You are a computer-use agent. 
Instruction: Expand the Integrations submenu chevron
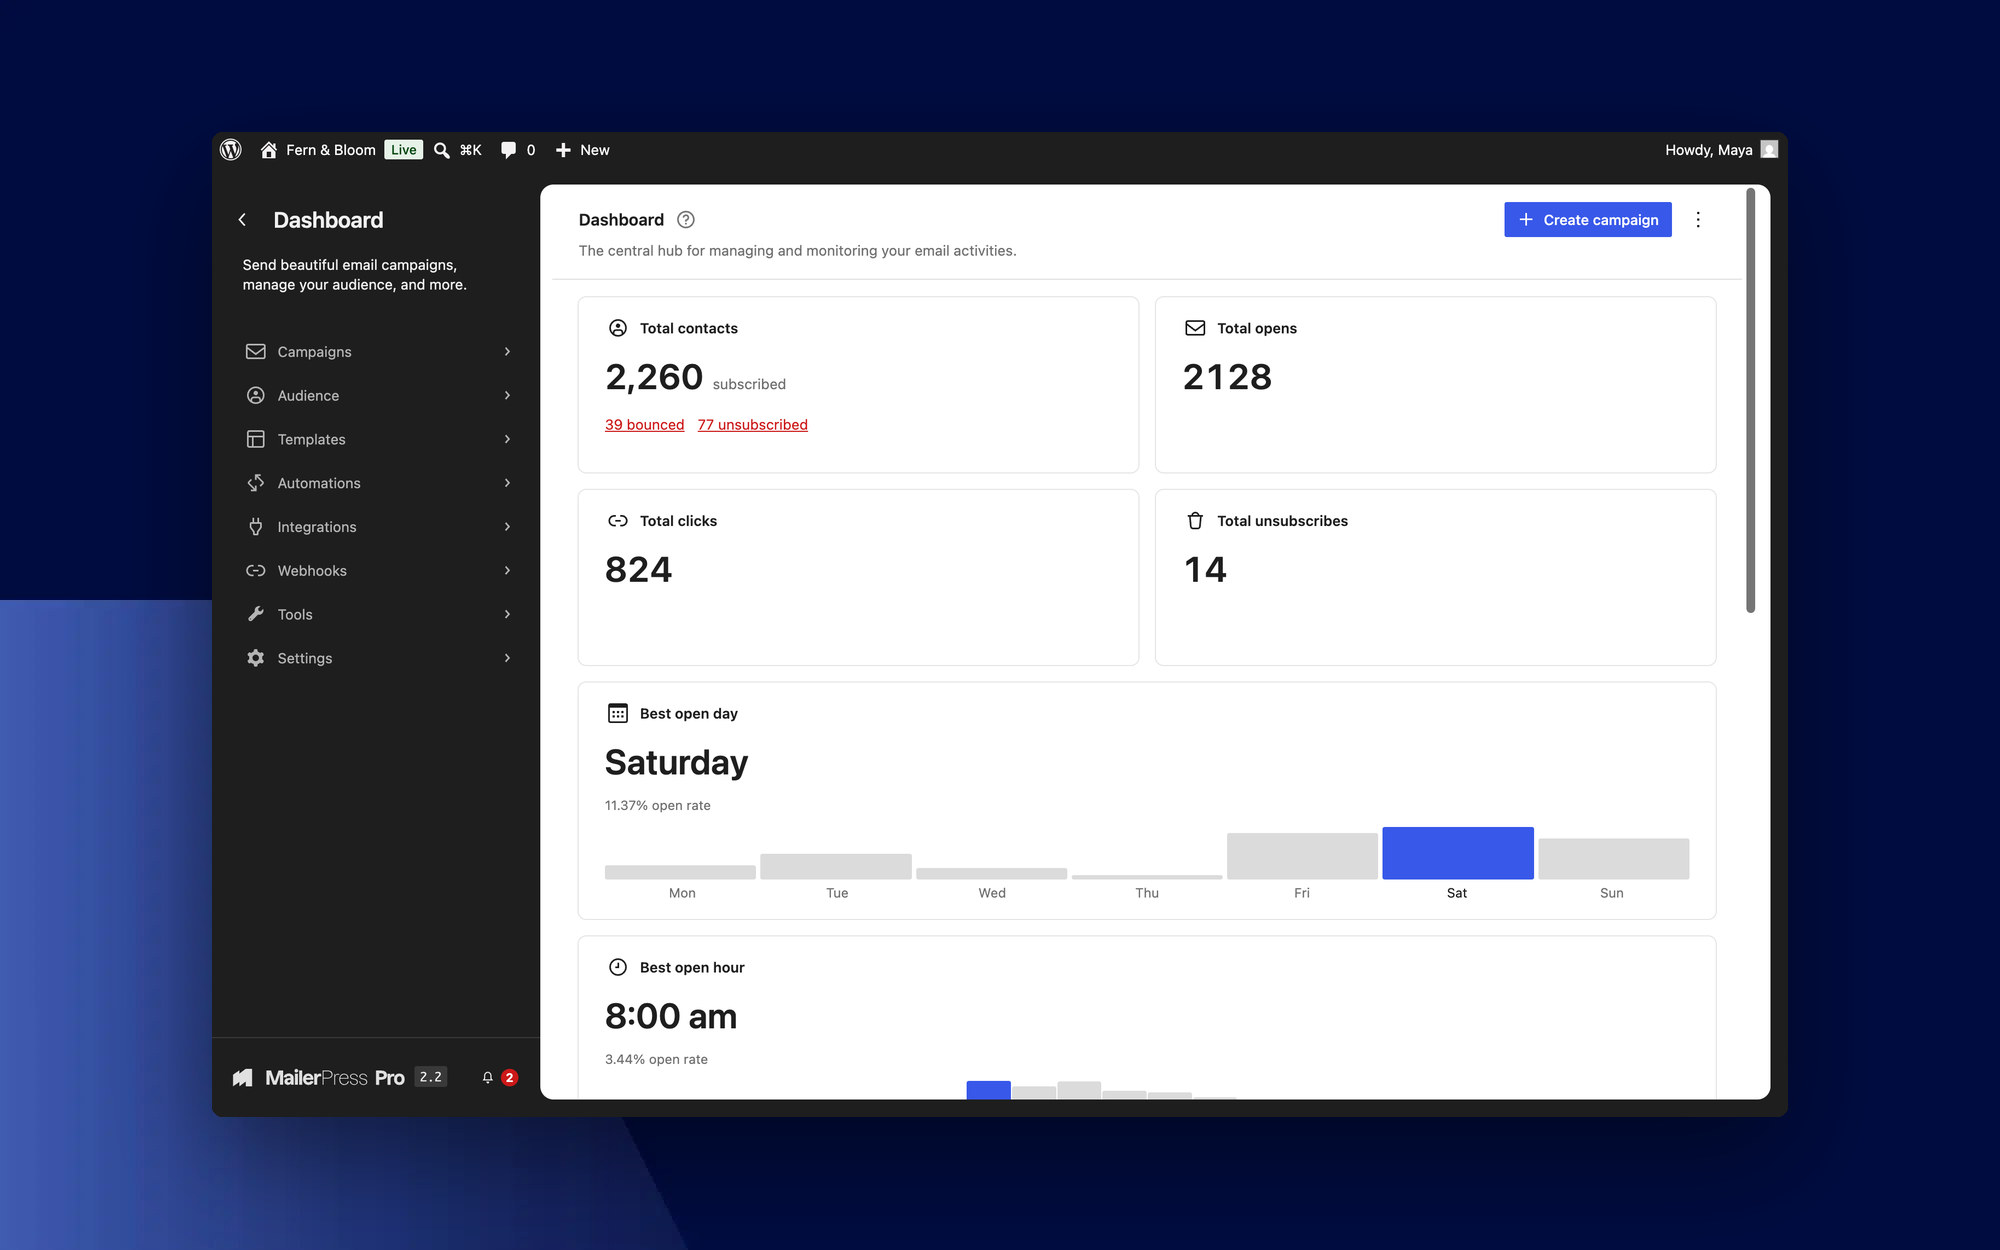pos(507,527)
